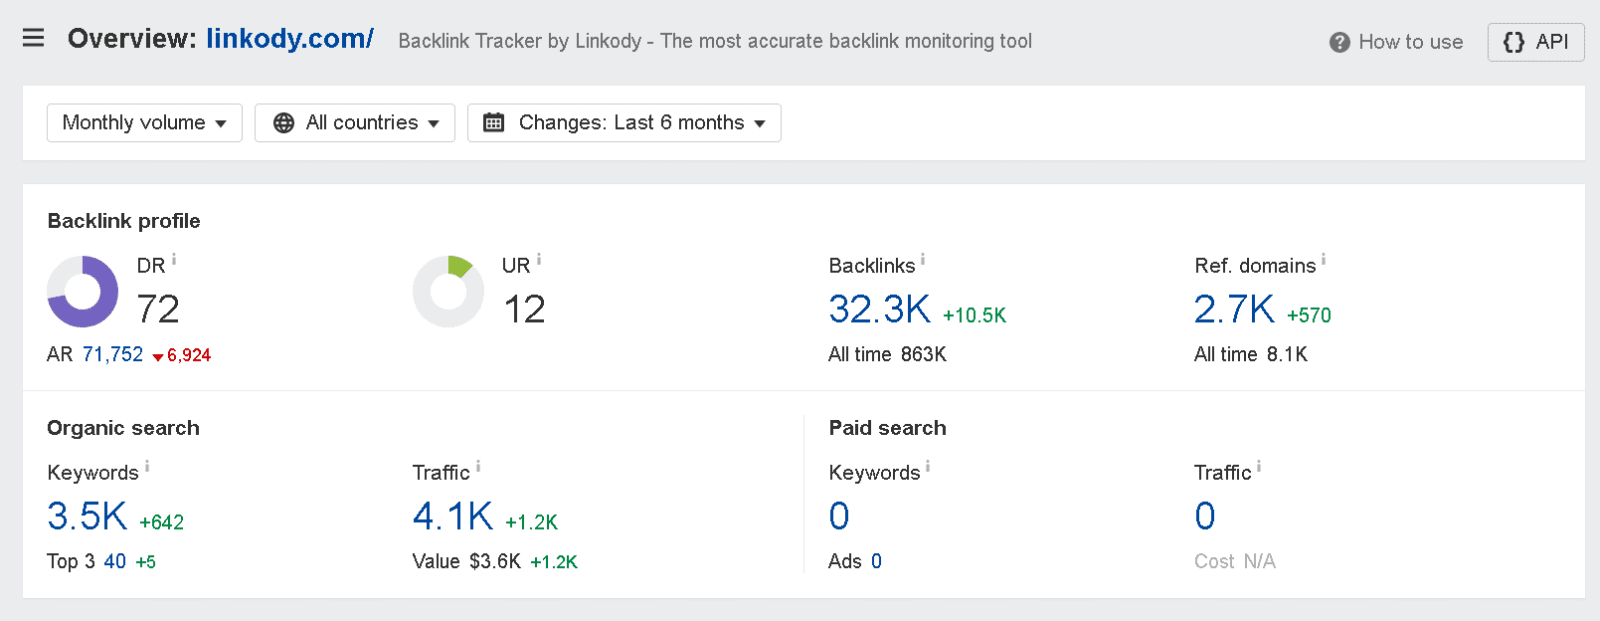This screenshot has width=1600, height=621.
Task: Click the UR green donut chart
Action: [x=448, y=292]
